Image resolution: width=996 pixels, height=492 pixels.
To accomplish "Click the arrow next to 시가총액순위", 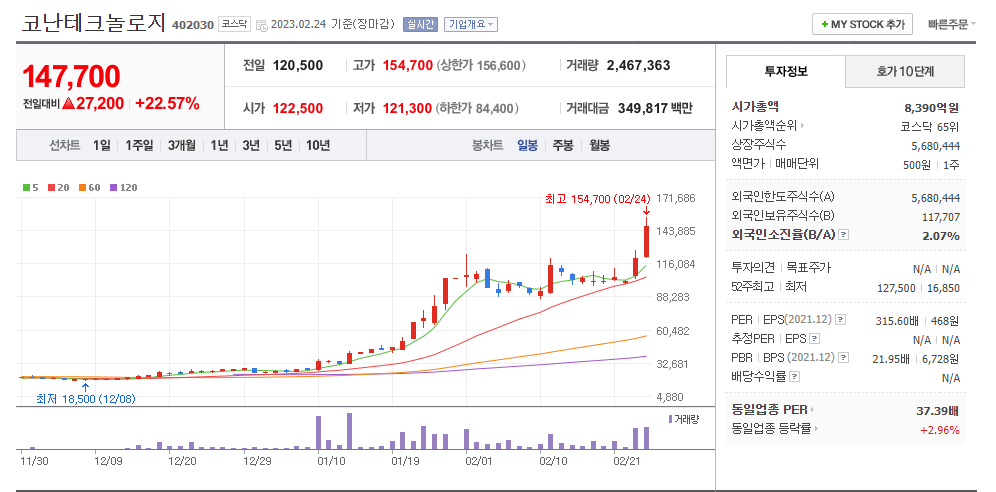I will pos(802,126).
